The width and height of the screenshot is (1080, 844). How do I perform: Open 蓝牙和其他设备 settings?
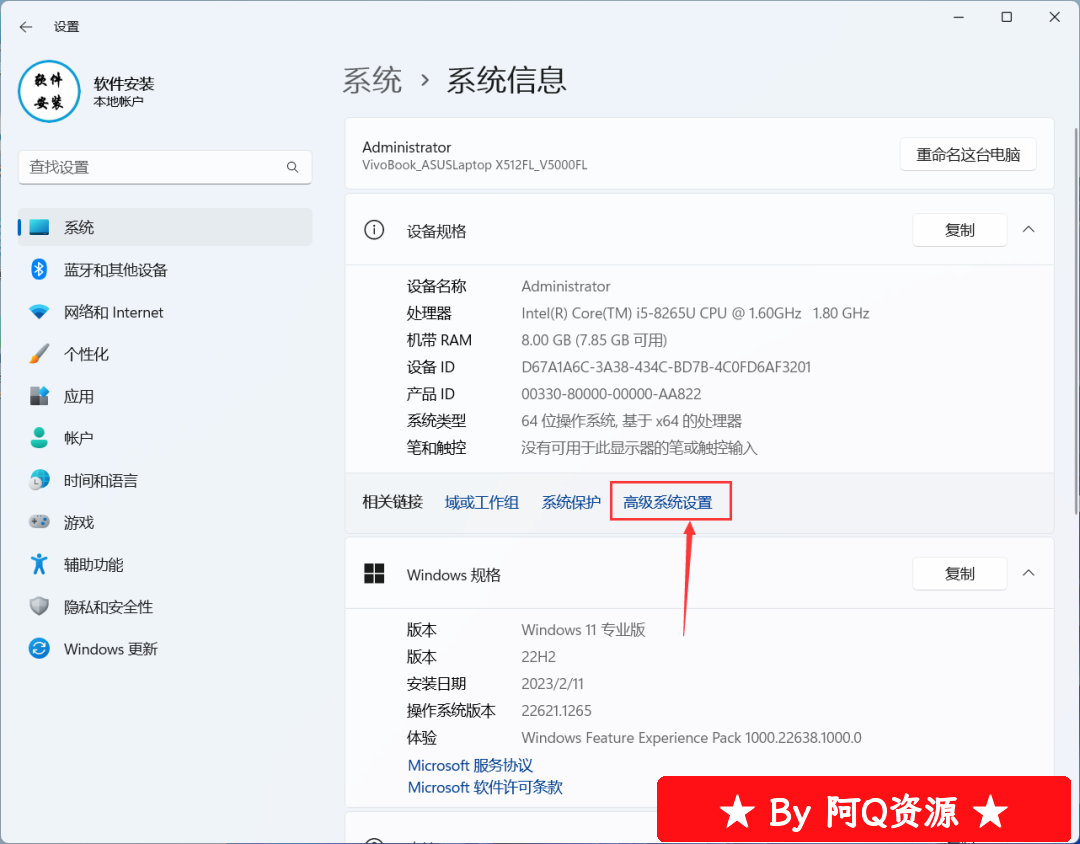click(x=165, y=269)
